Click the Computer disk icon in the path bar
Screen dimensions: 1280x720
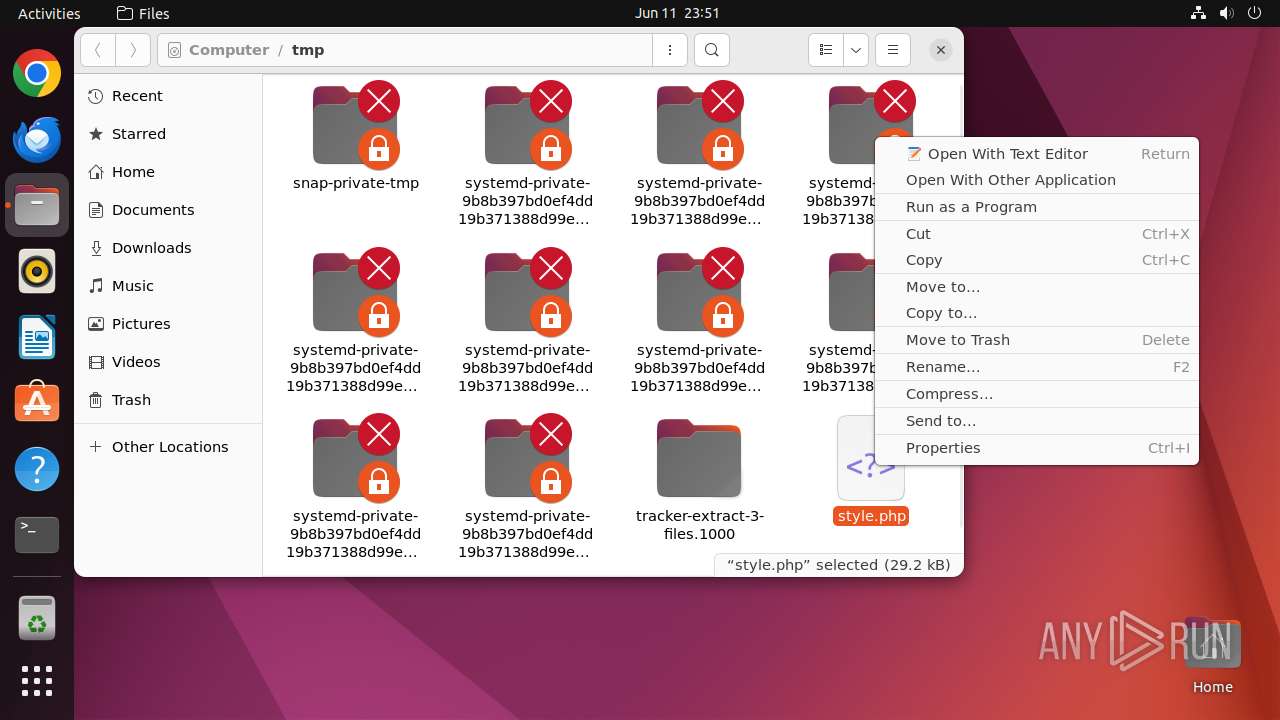[x=174, y=50]
